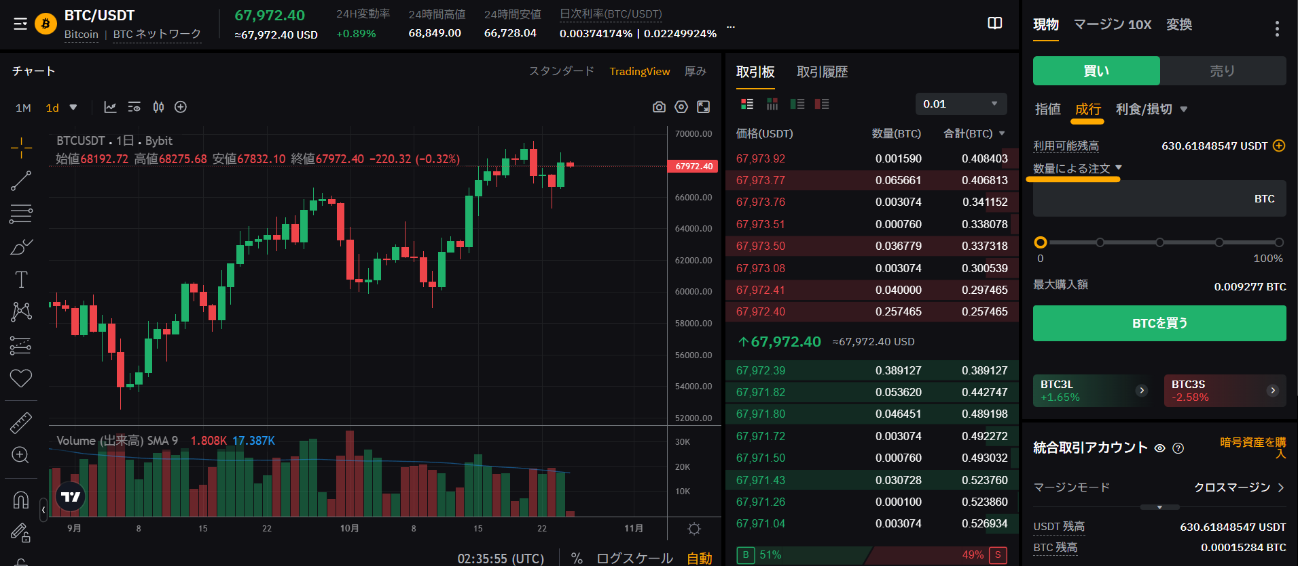1298x566 pixels.
Task: Open the Margin 10X (マージン 10X) tab
Action: click(1112, 24)
